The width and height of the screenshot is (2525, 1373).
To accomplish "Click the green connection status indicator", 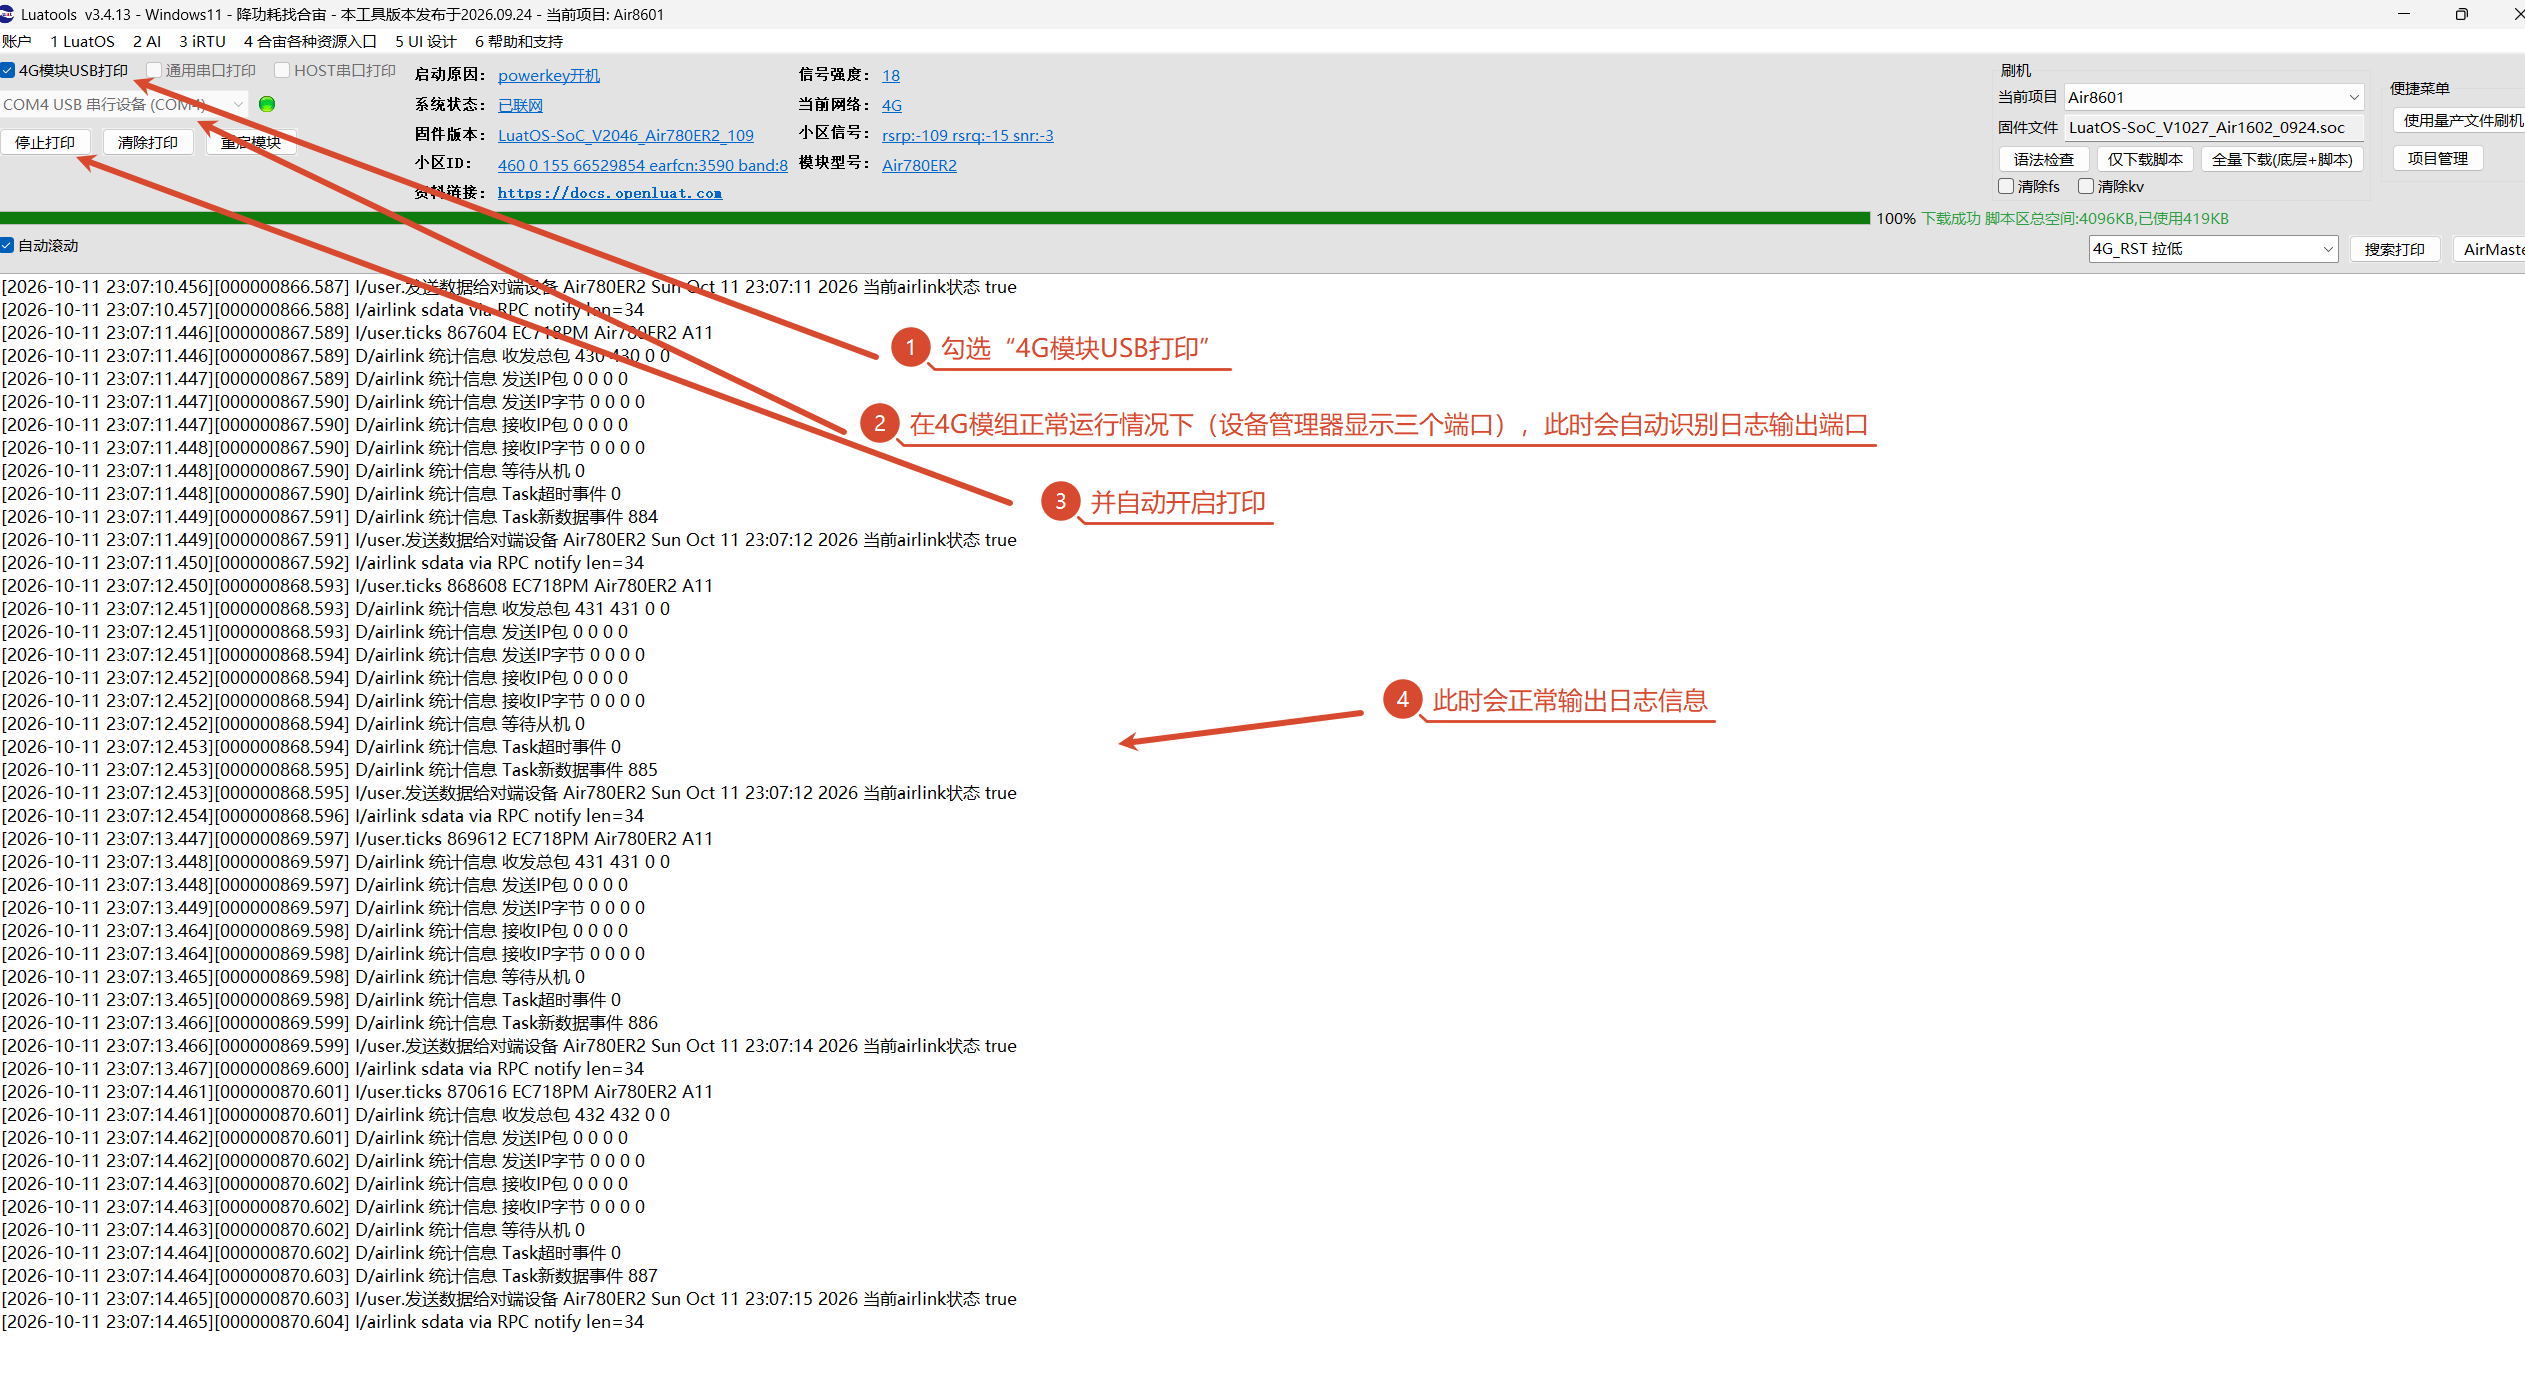I will click(267, 104).
